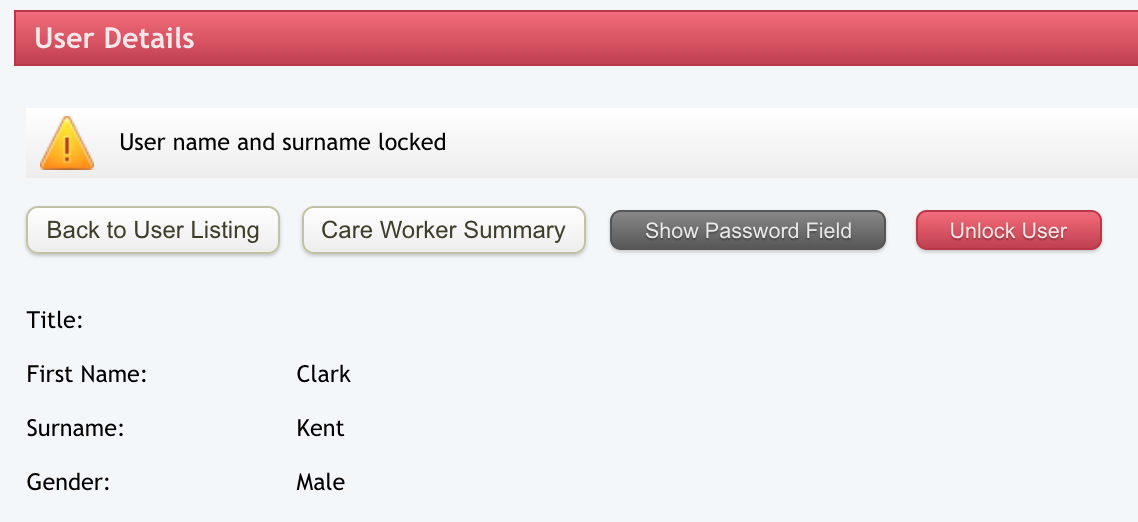Viewport: 1138px width, 522px height.
Task: Click the first name value Clark
Action: pyautogui.click(x=324, y=375)
